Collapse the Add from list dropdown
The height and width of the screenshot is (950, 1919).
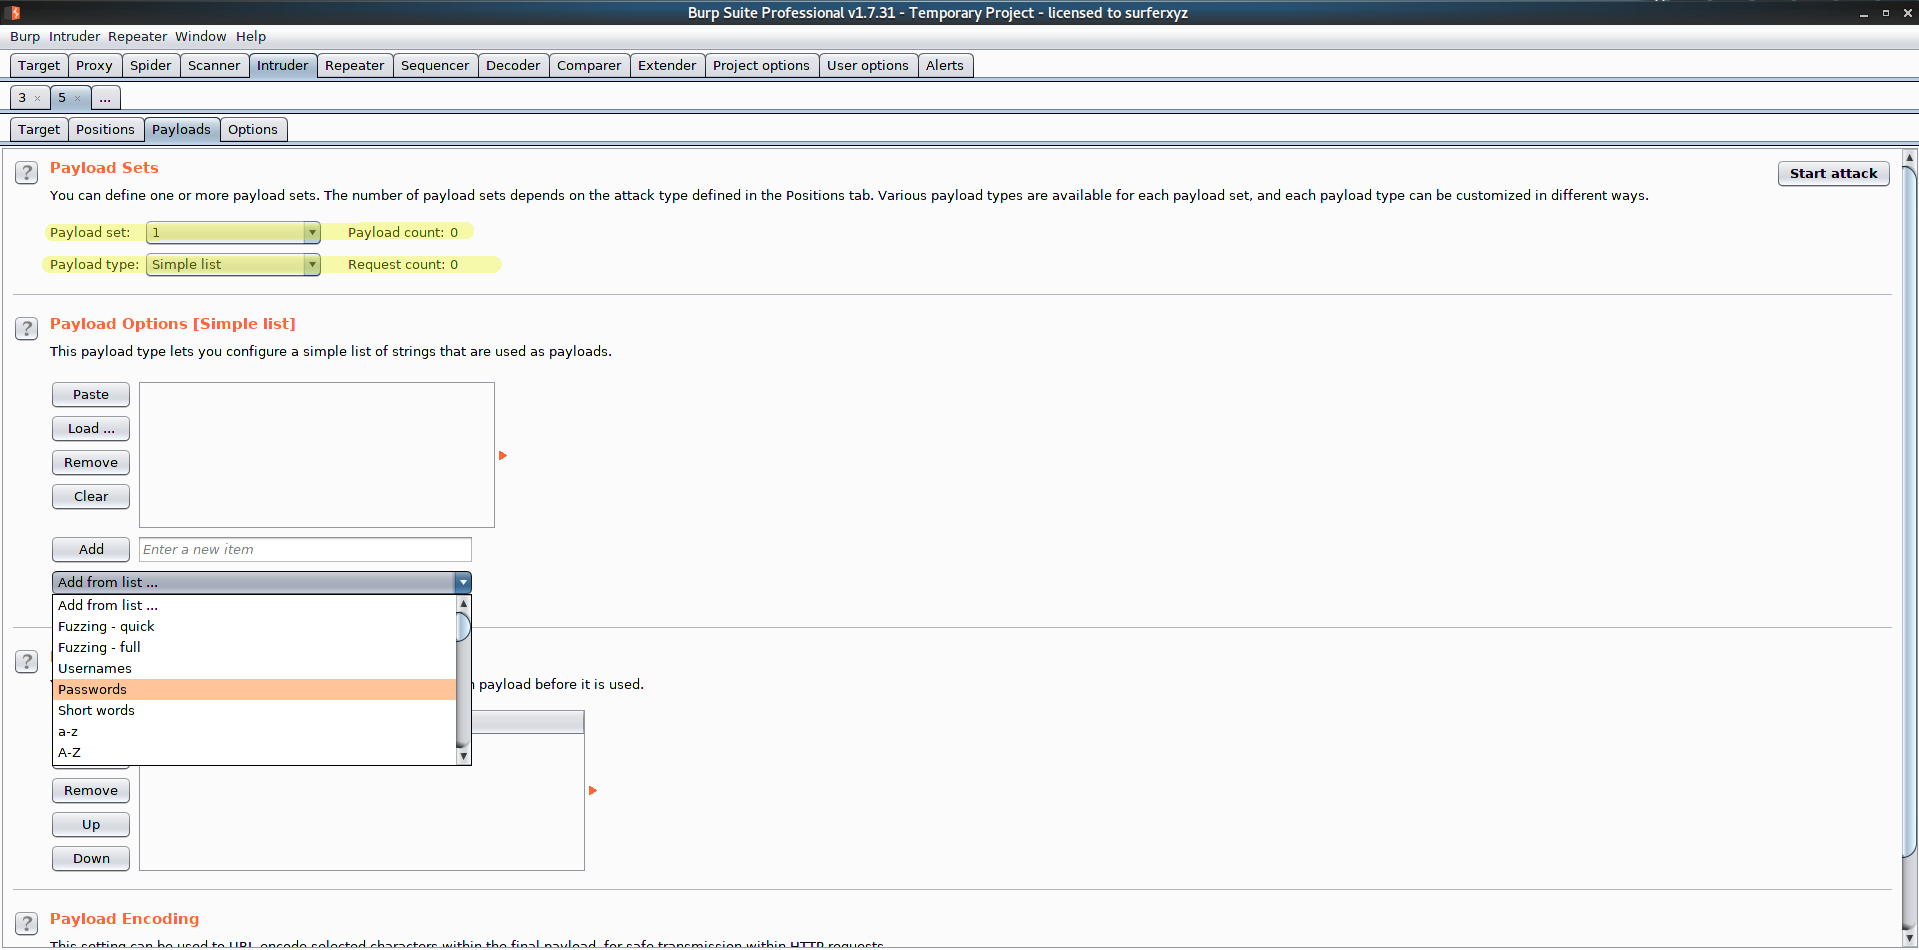pos(463,582)
